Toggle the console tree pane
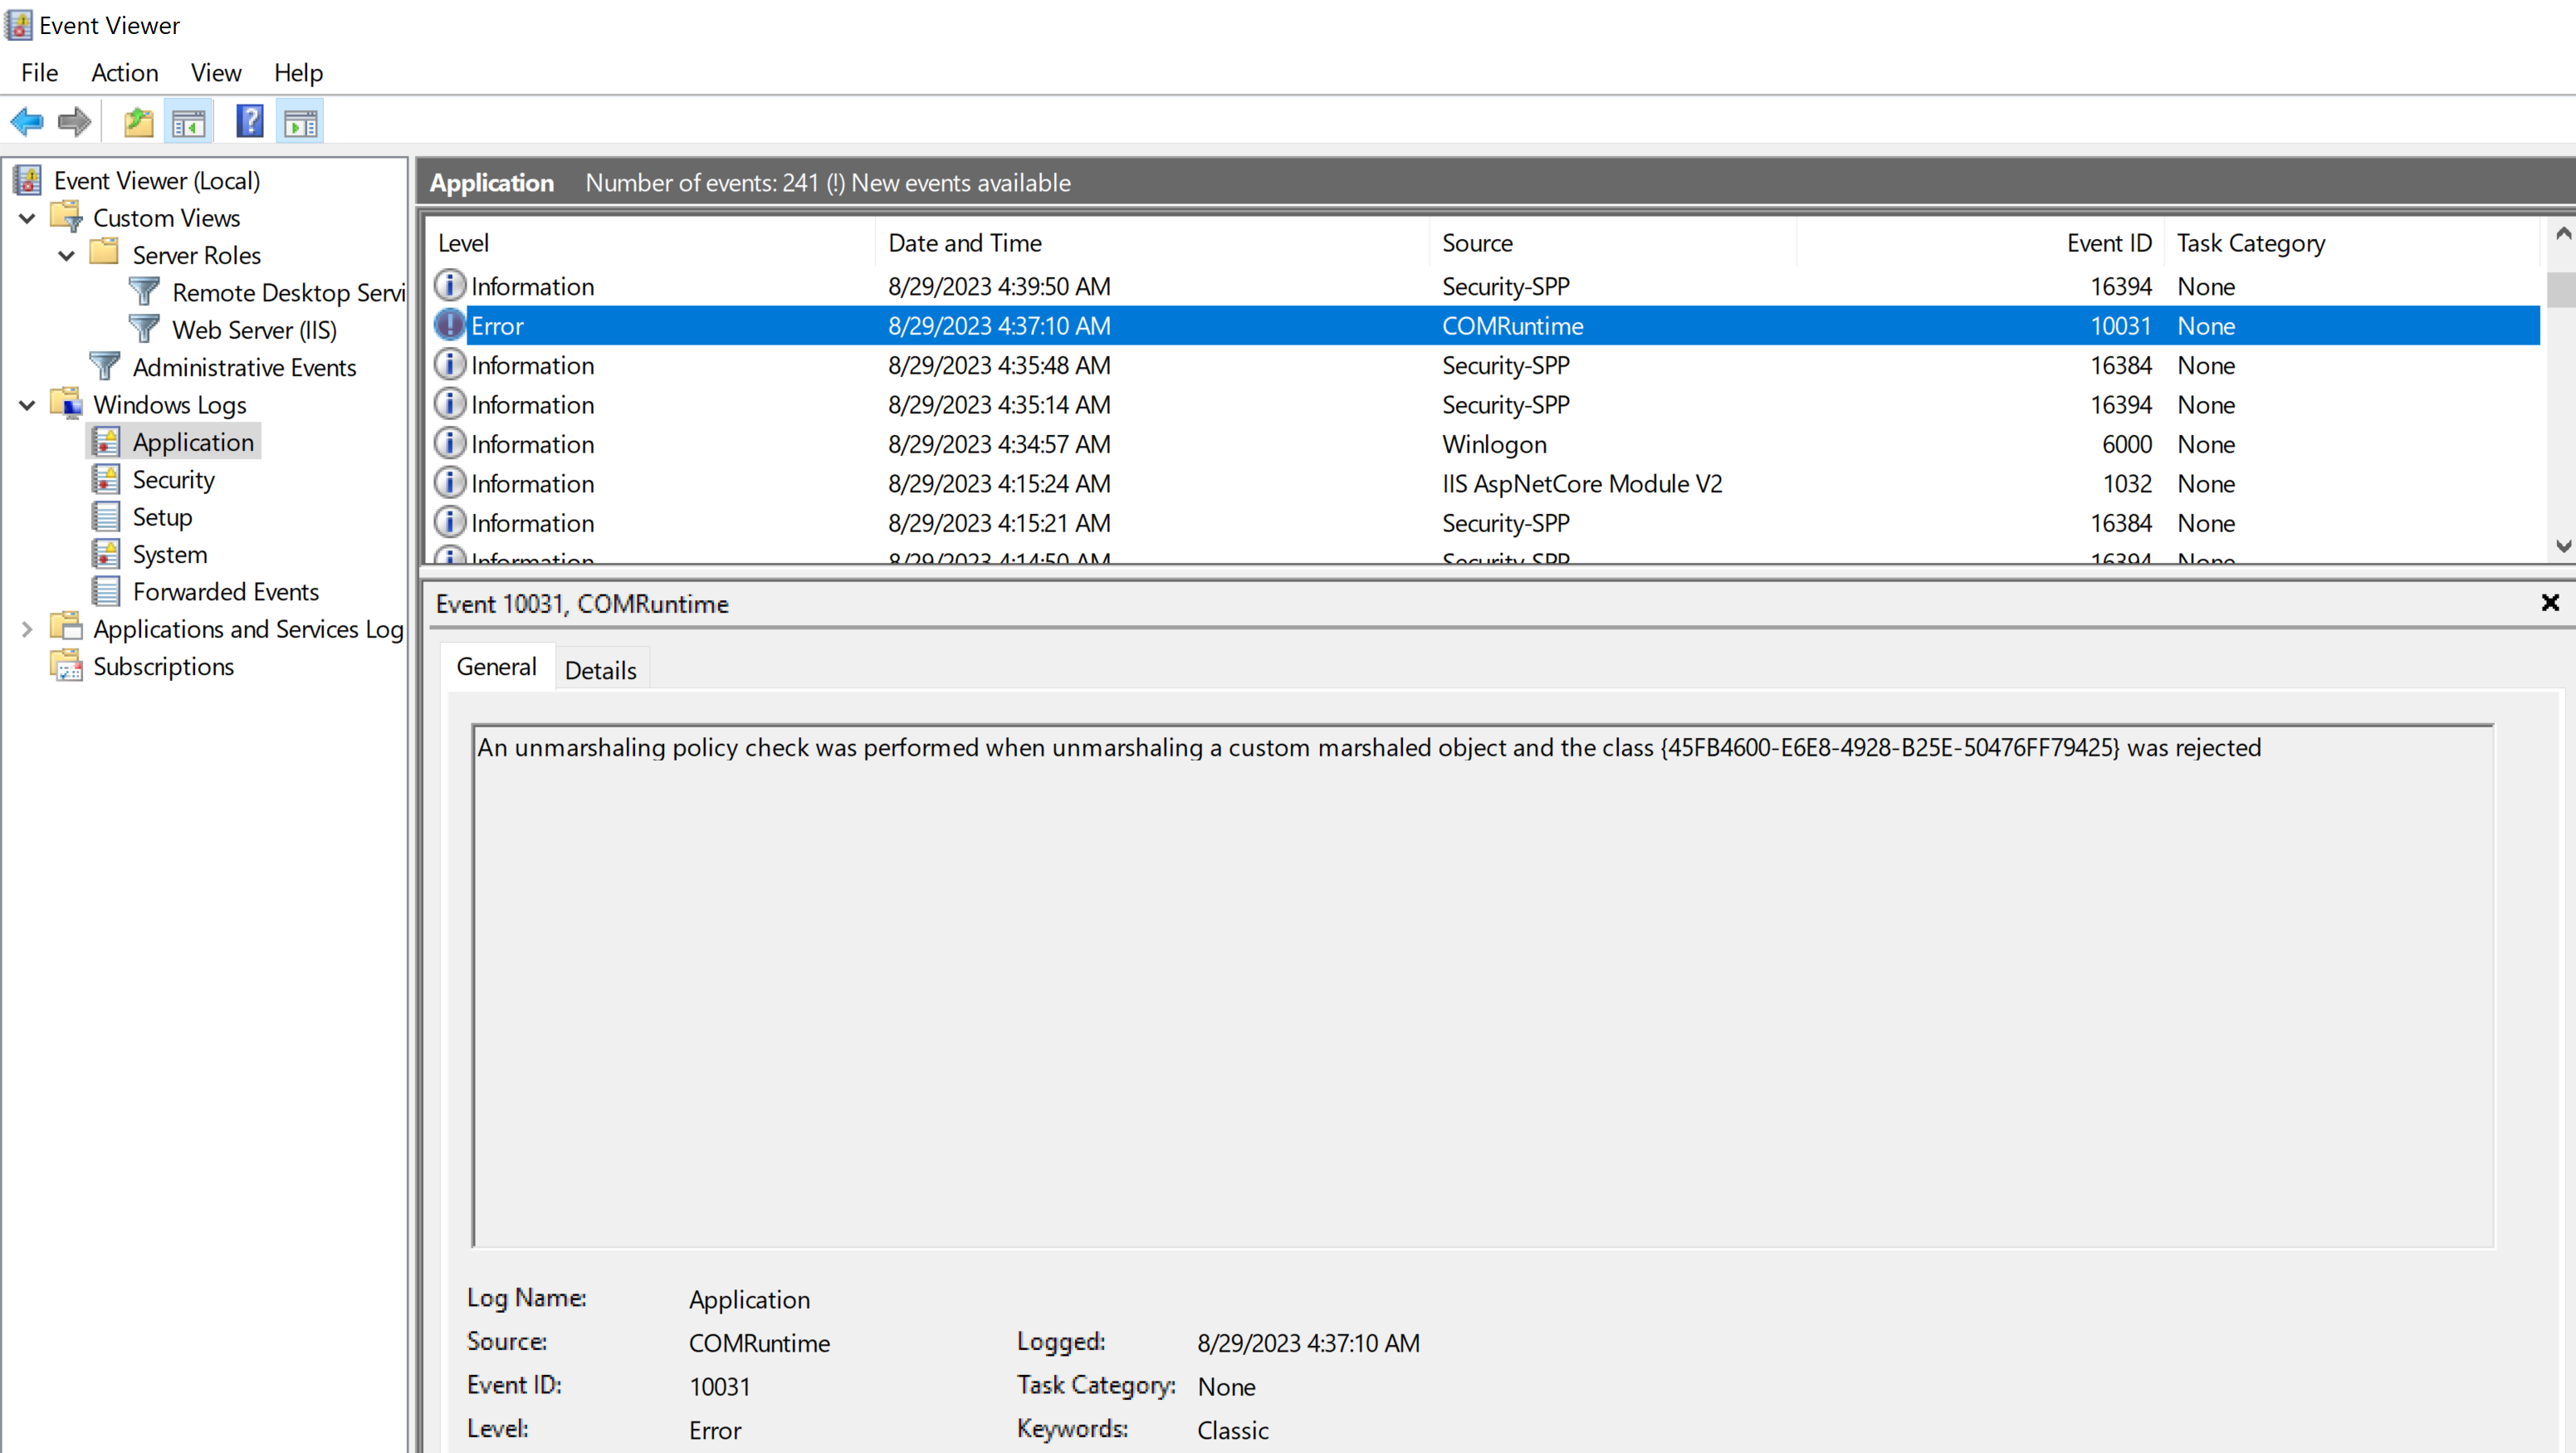2576x1453 pixels. click(x=188, y=121)
